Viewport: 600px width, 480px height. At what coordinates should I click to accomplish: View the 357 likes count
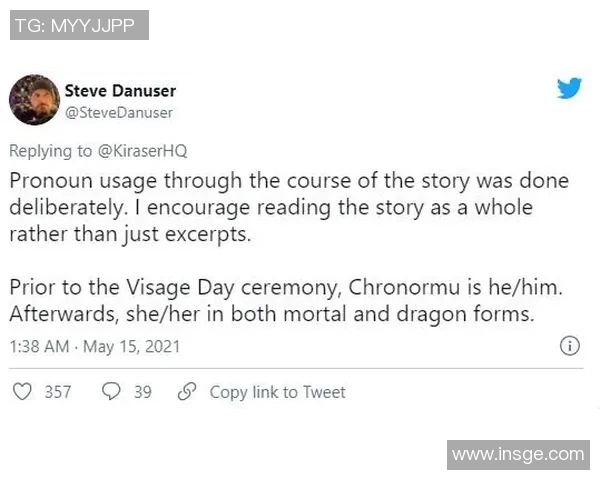58,392
